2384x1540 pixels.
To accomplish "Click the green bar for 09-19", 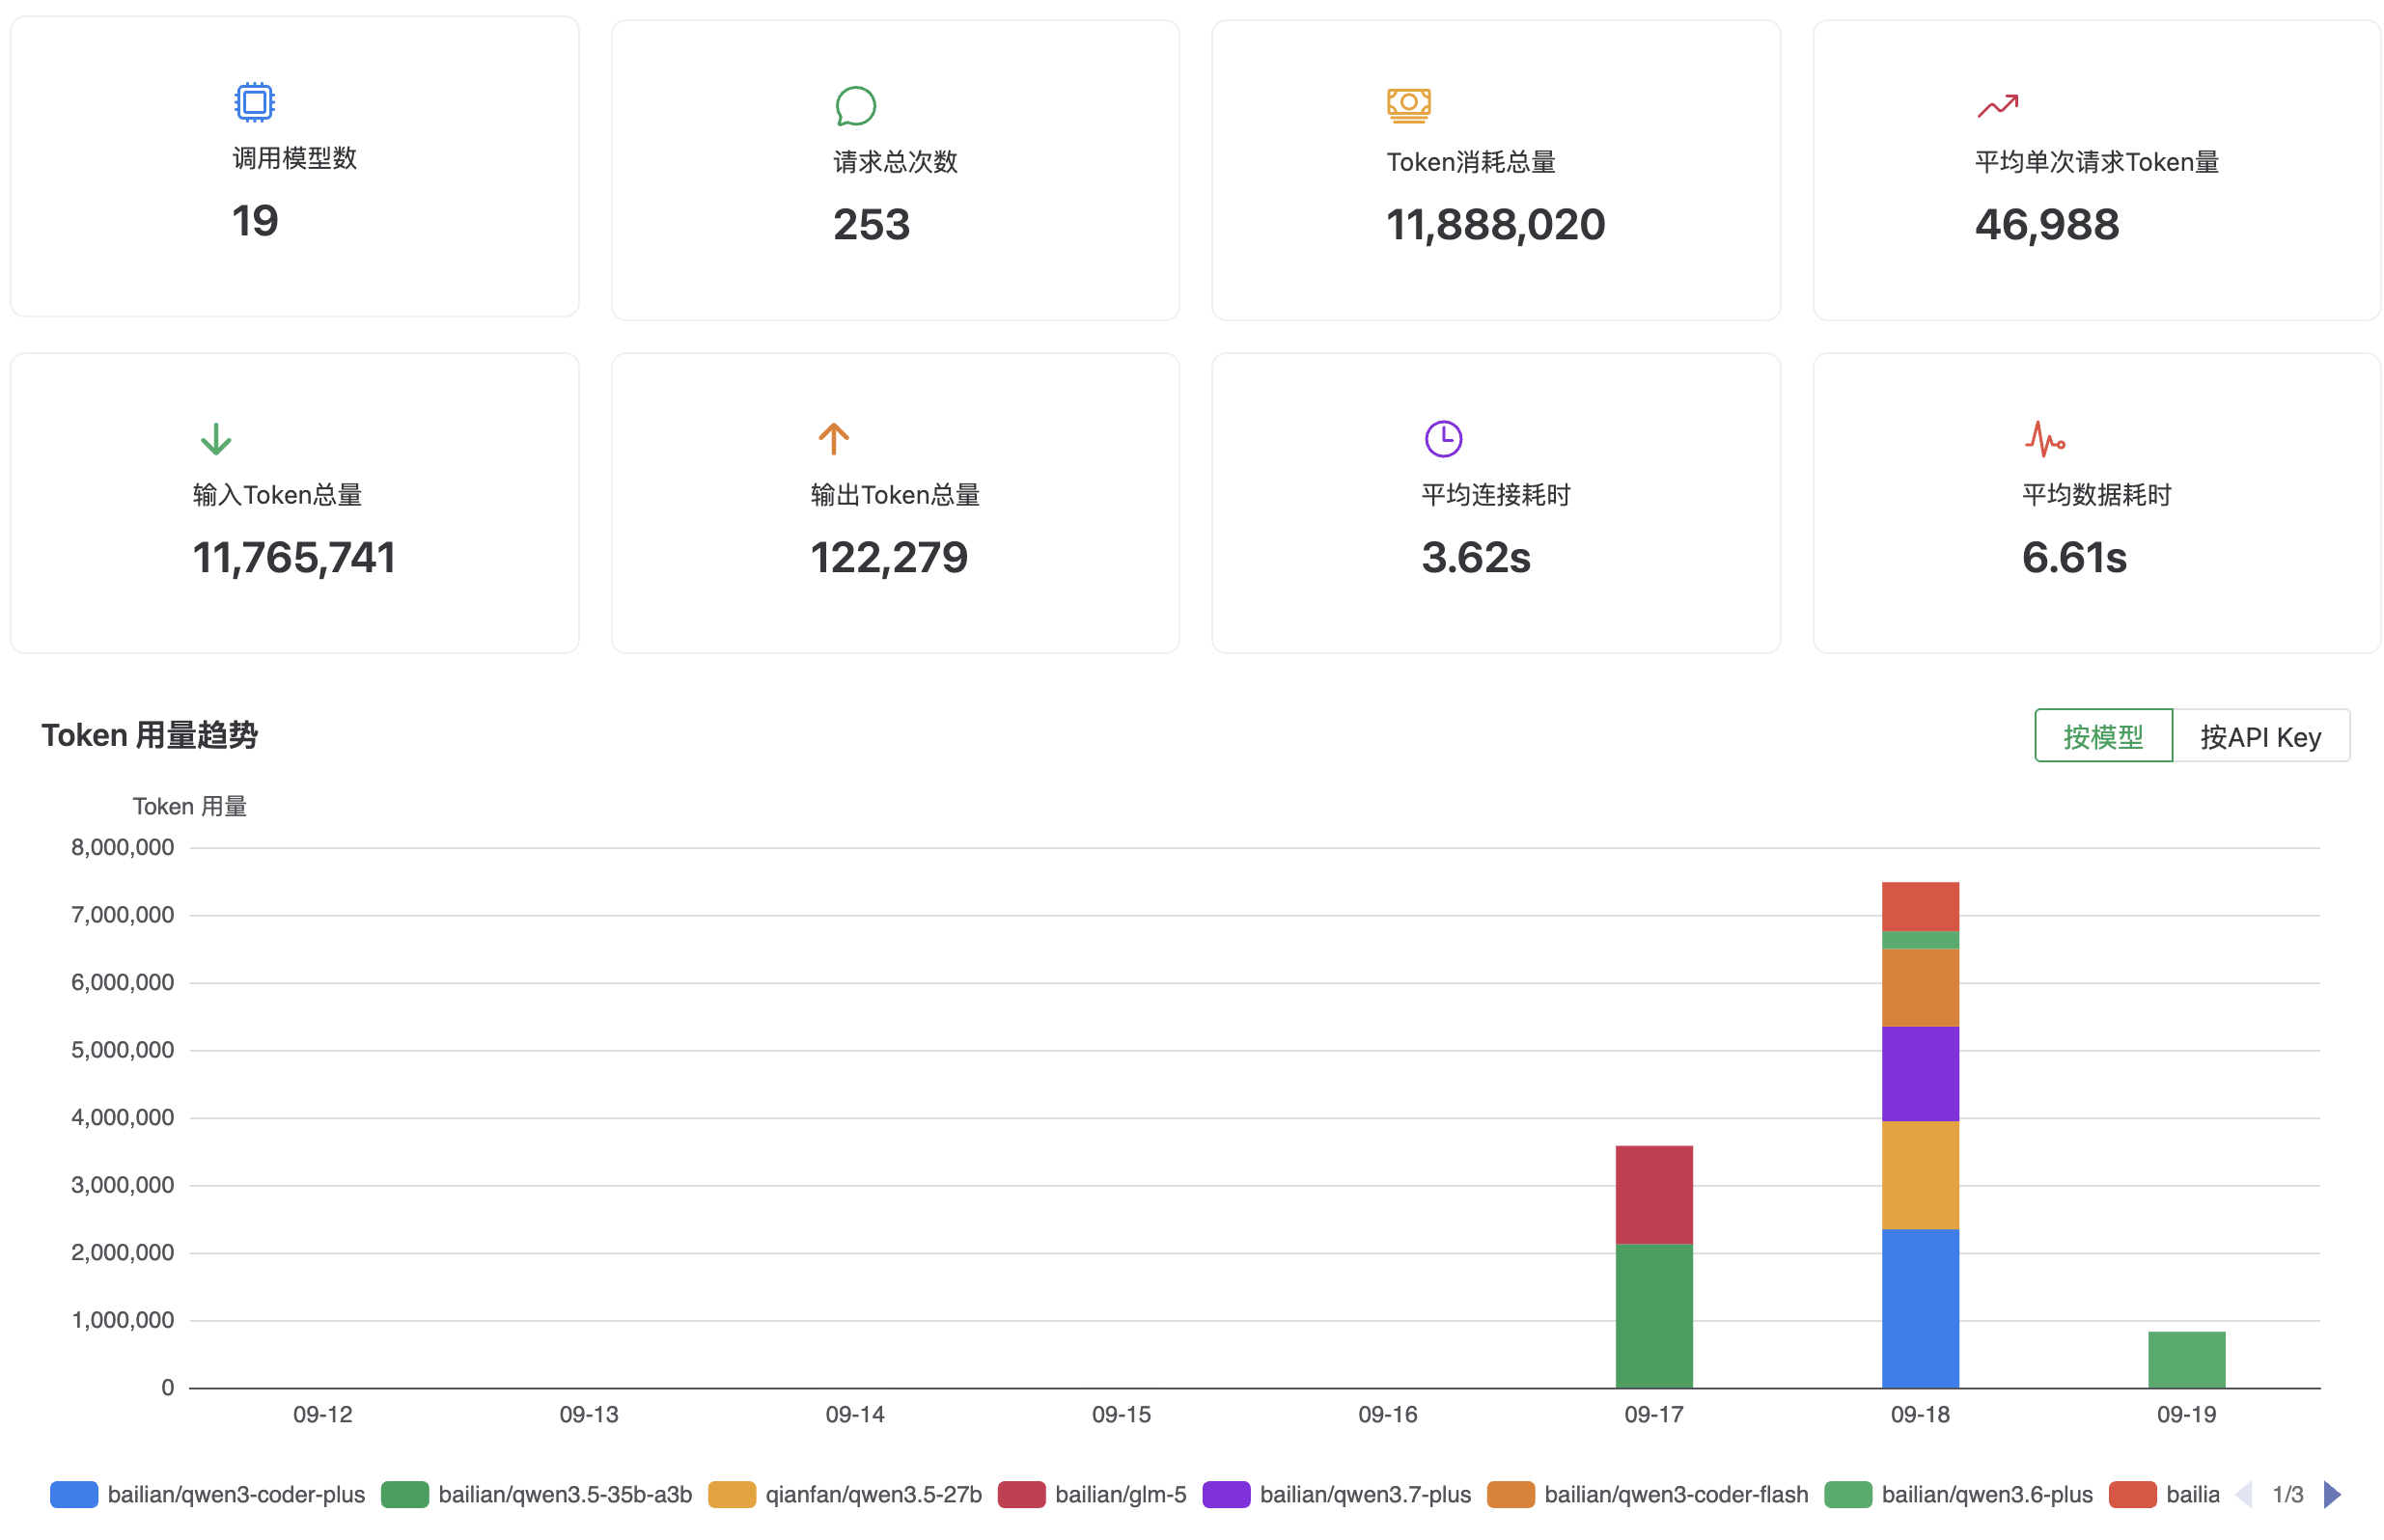I will coord(2186,1359).
